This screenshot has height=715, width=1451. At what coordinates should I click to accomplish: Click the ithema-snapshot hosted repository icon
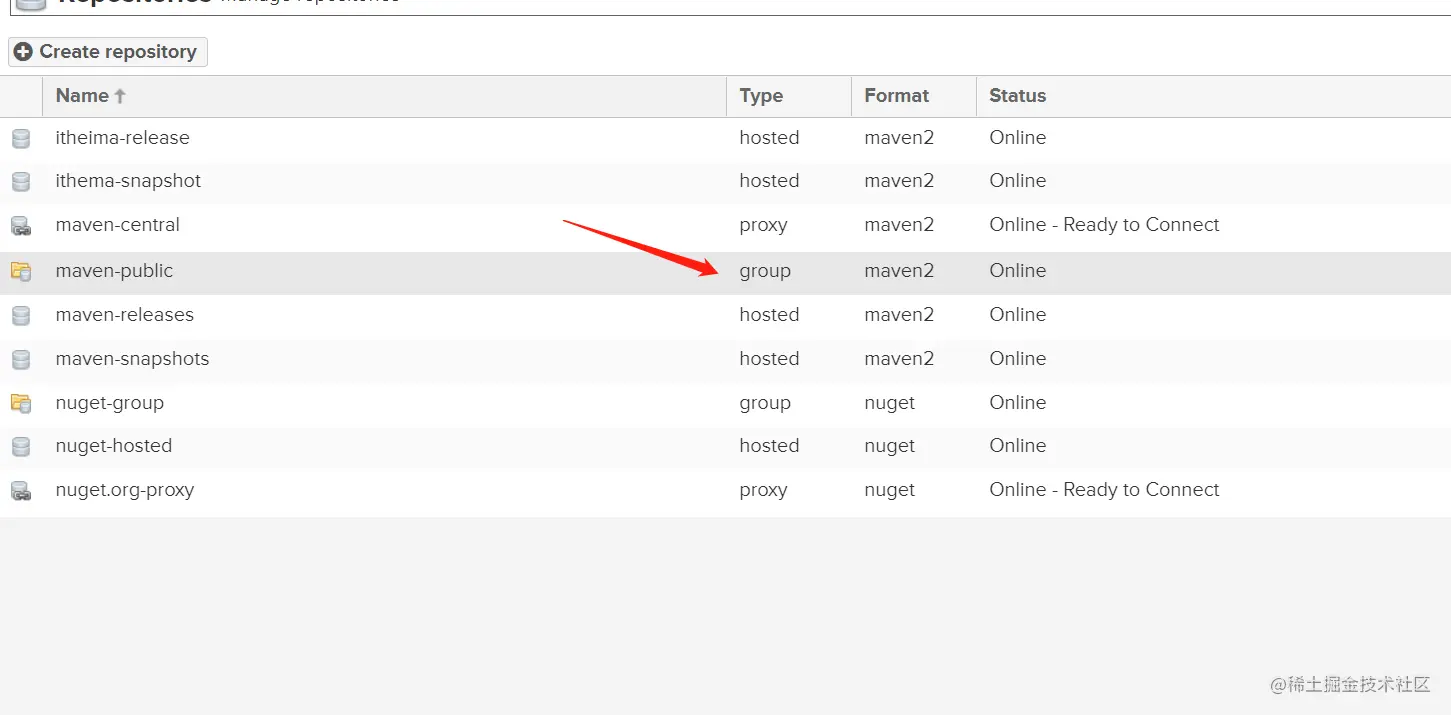click(21, 181)
